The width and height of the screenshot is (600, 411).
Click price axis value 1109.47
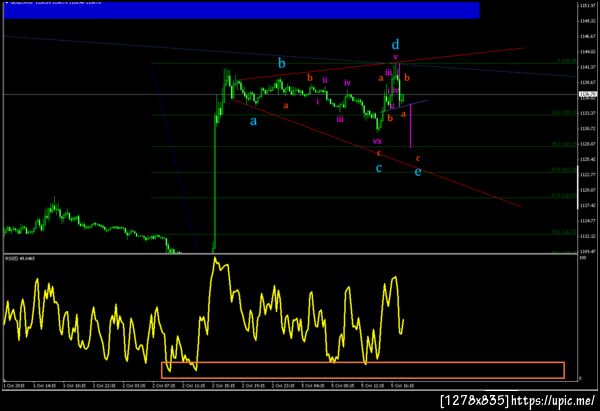587,251
